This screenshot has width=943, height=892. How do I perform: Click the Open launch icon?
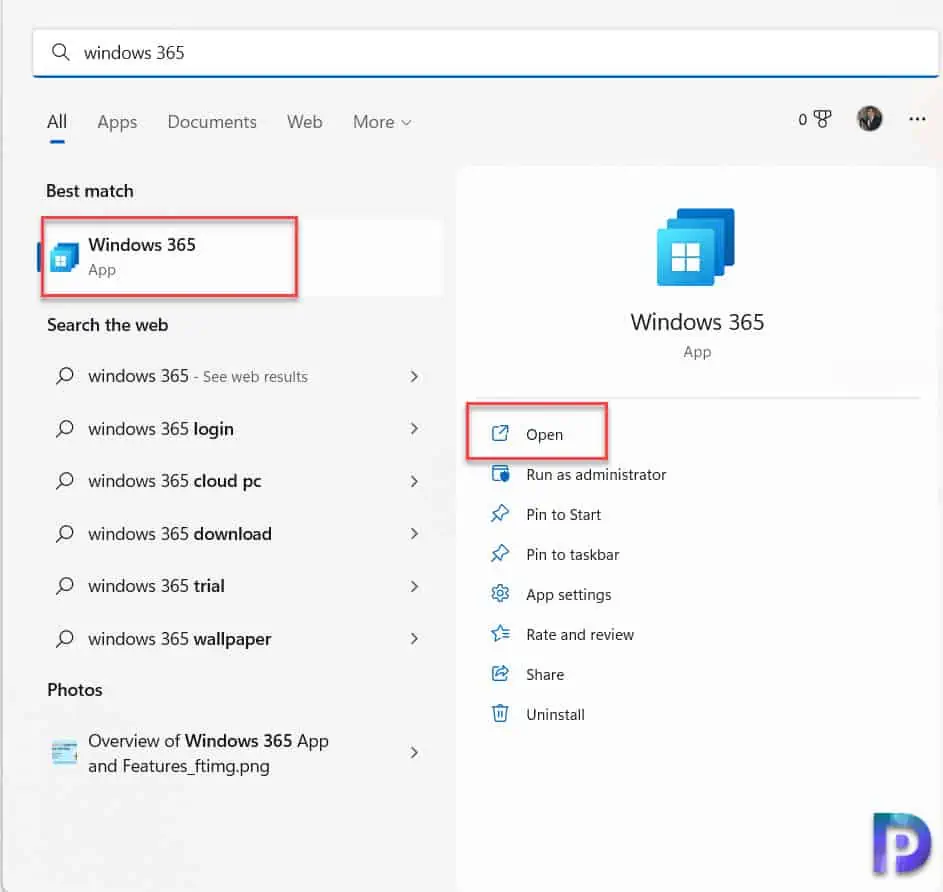[500, 433]
